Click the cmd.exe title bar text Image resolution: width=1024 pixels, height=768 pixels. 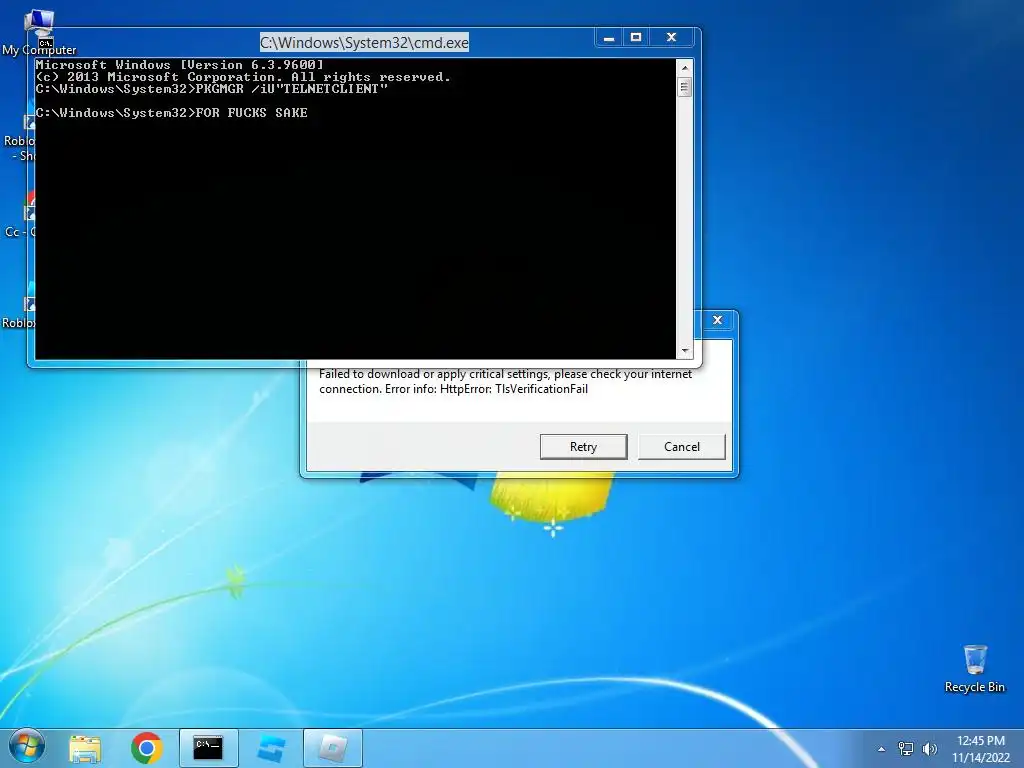364,43
